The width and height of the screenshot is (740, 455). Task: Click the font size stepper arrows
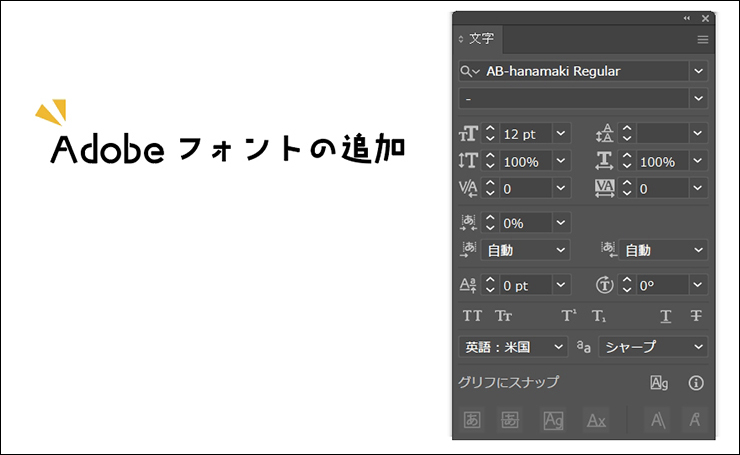[x=490, y=133]
